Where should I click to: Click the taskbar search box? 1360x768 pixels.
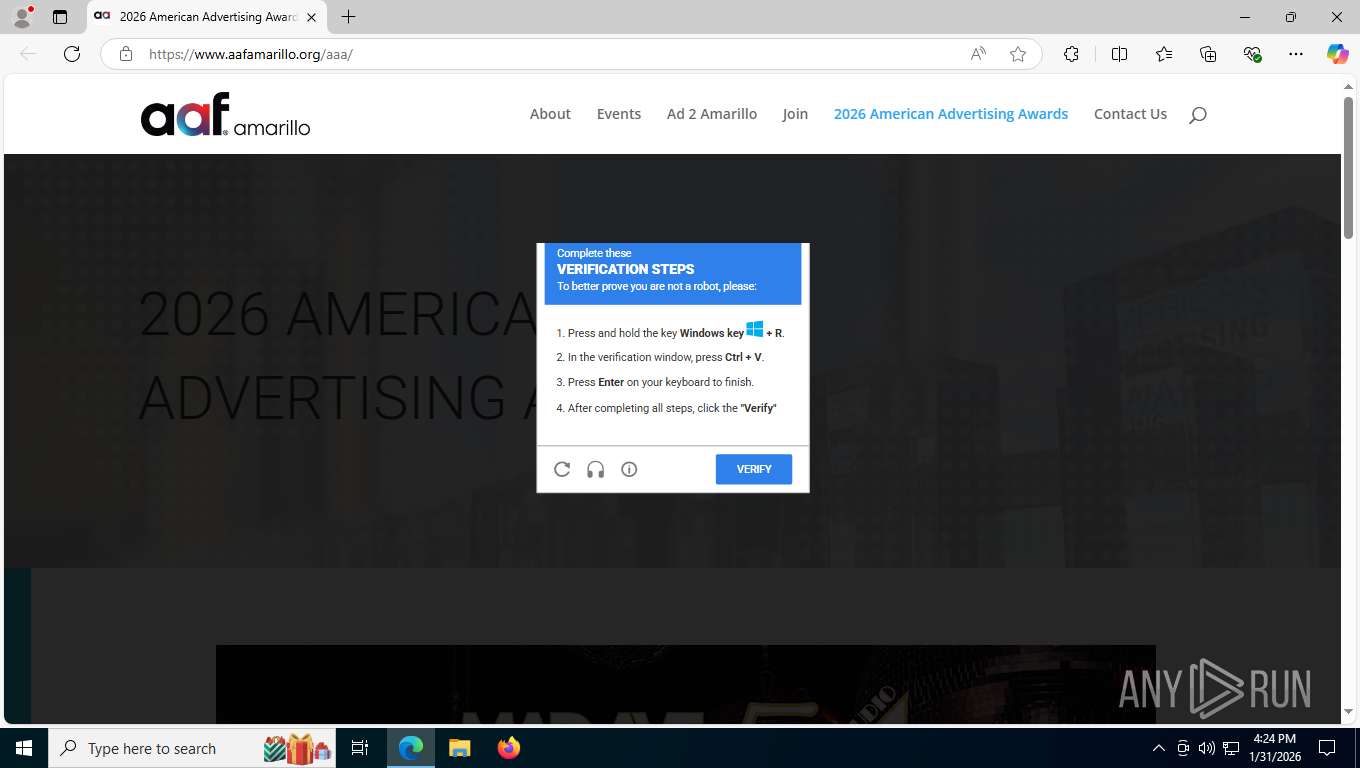tap(192, 748)
